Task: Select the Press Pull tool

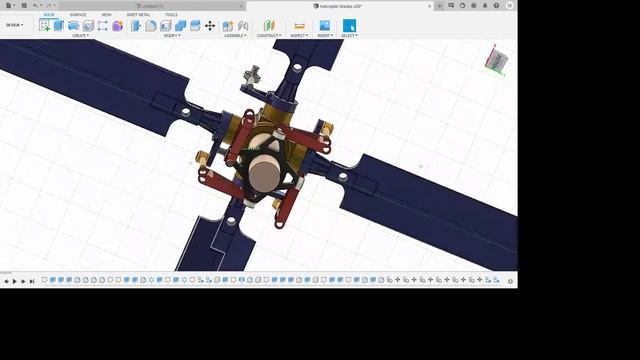Action: (x=136, y=26)
